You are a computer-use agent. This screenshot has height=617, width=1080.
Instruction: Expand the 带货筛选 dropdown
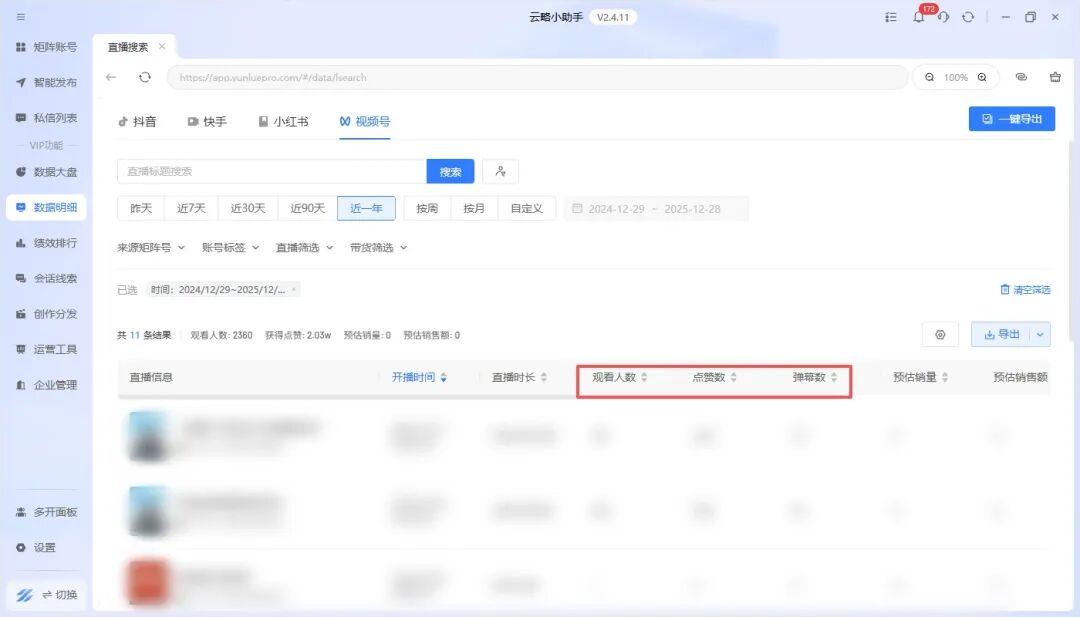pyautogui.click(x=378, y=247)
